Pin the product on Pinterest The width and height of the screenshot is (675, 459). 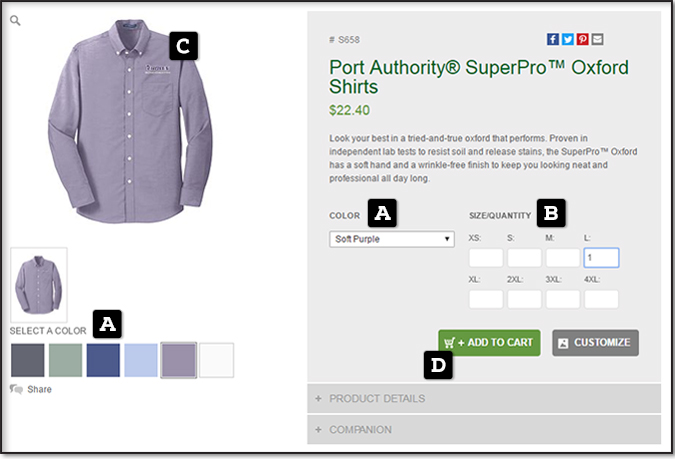click(x=582, y=39)
